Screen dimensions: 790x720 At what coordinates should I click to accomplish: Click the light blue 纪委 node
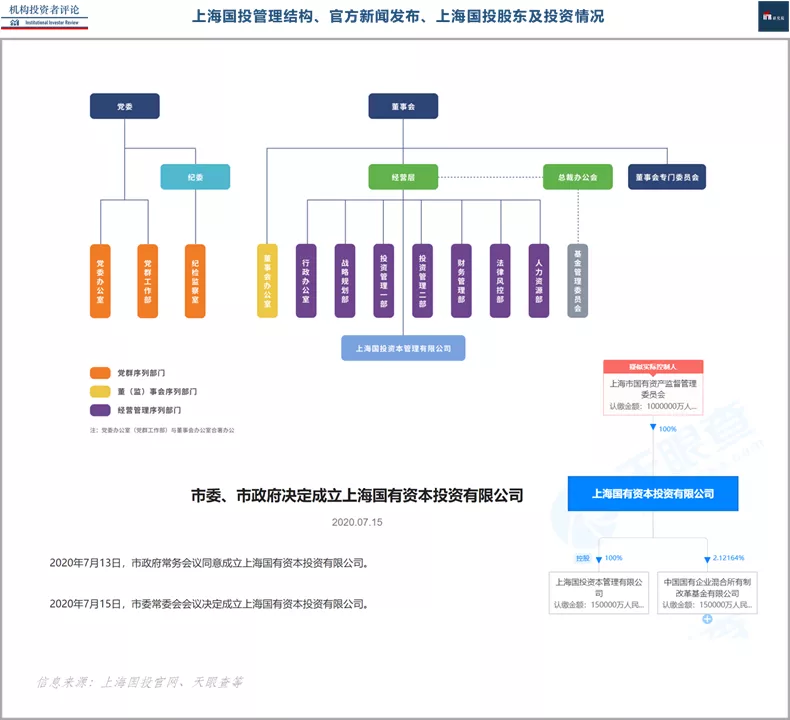[195, 177]
